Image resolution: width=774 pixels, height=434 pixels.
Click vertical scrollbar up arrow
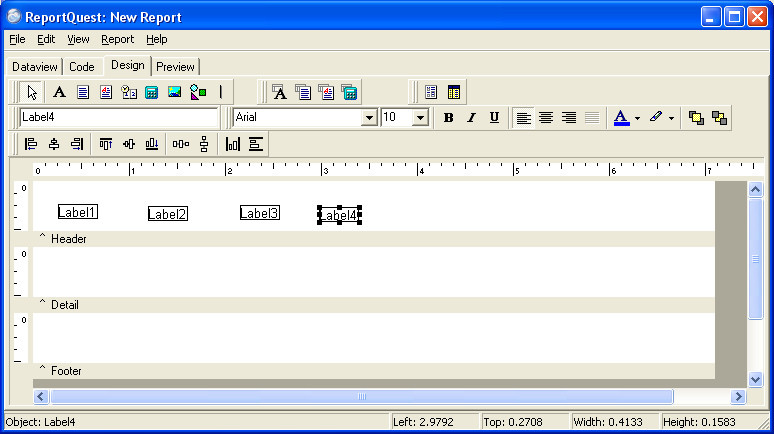click(x=755, y=189)
